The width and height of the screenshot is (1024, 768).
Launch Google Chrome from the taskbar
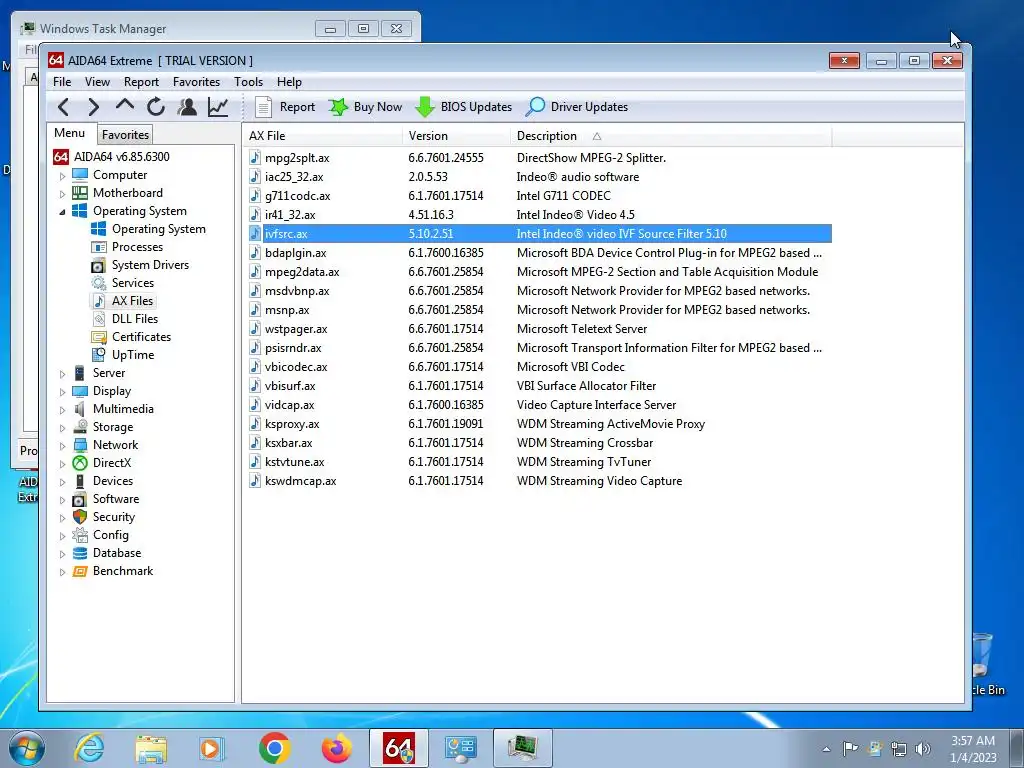[274, 748]
